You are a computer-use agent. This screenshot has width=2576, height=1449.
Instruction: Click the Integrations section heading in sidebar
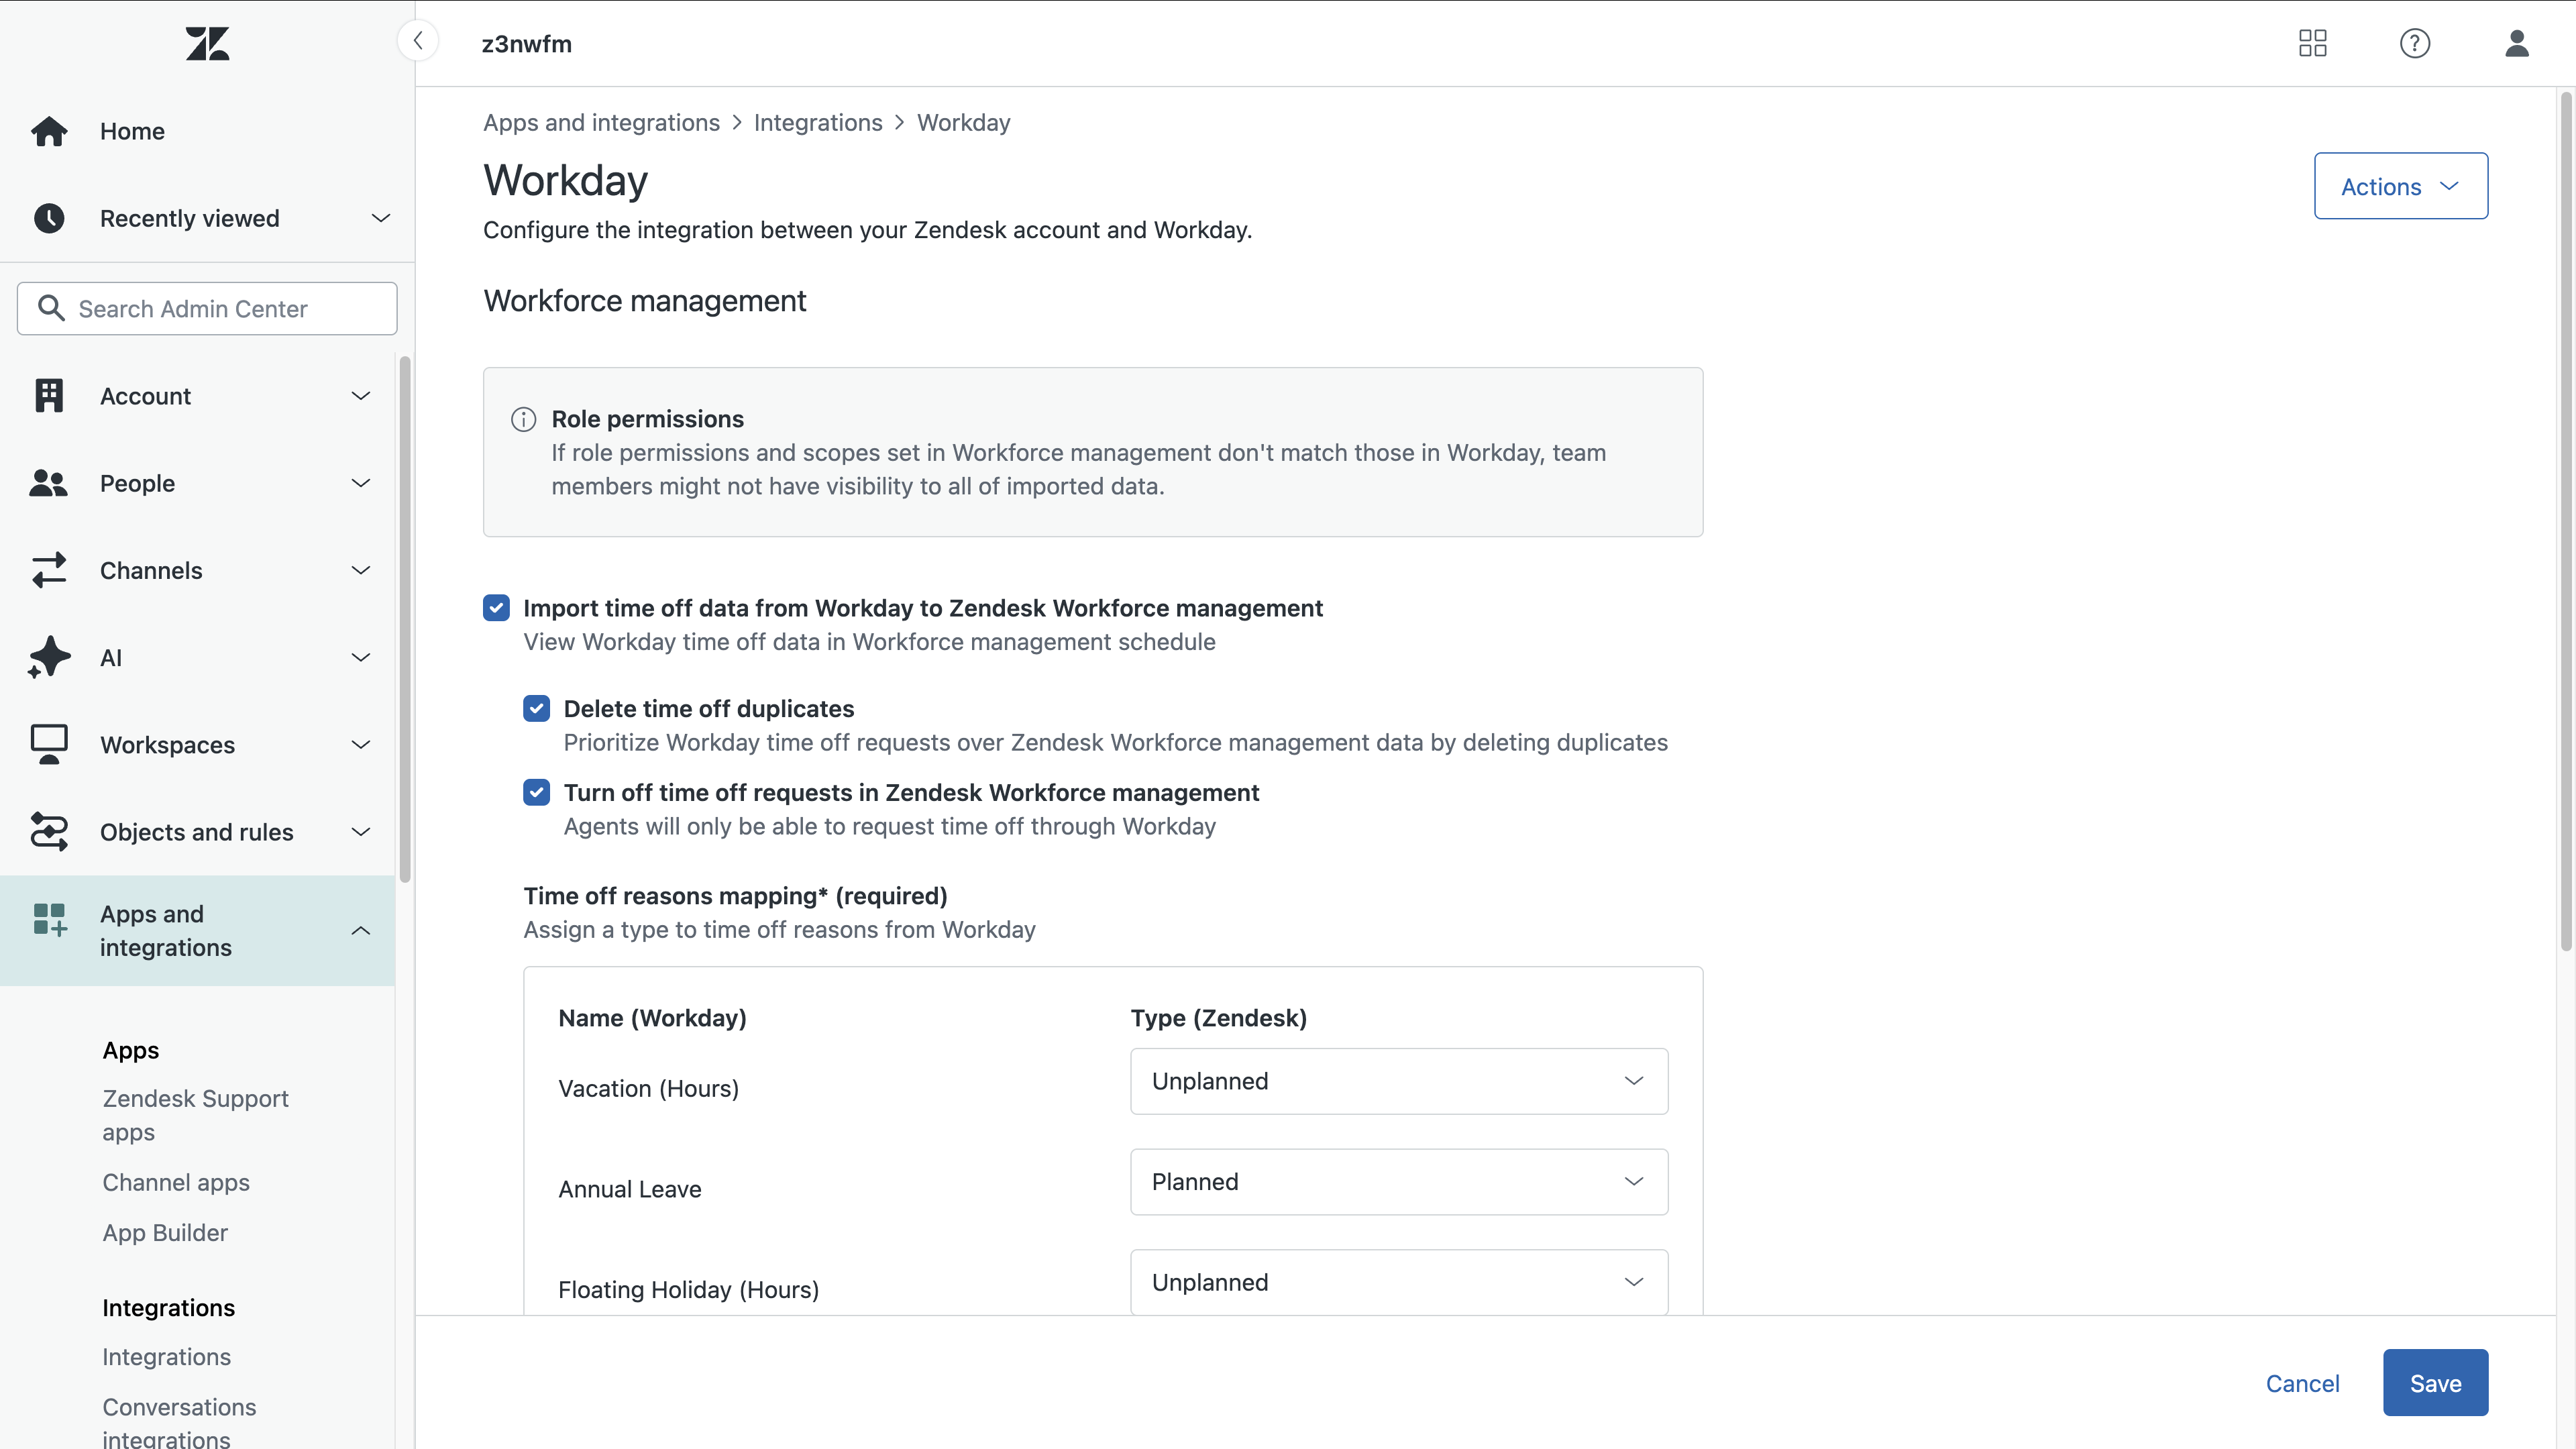168,1307
